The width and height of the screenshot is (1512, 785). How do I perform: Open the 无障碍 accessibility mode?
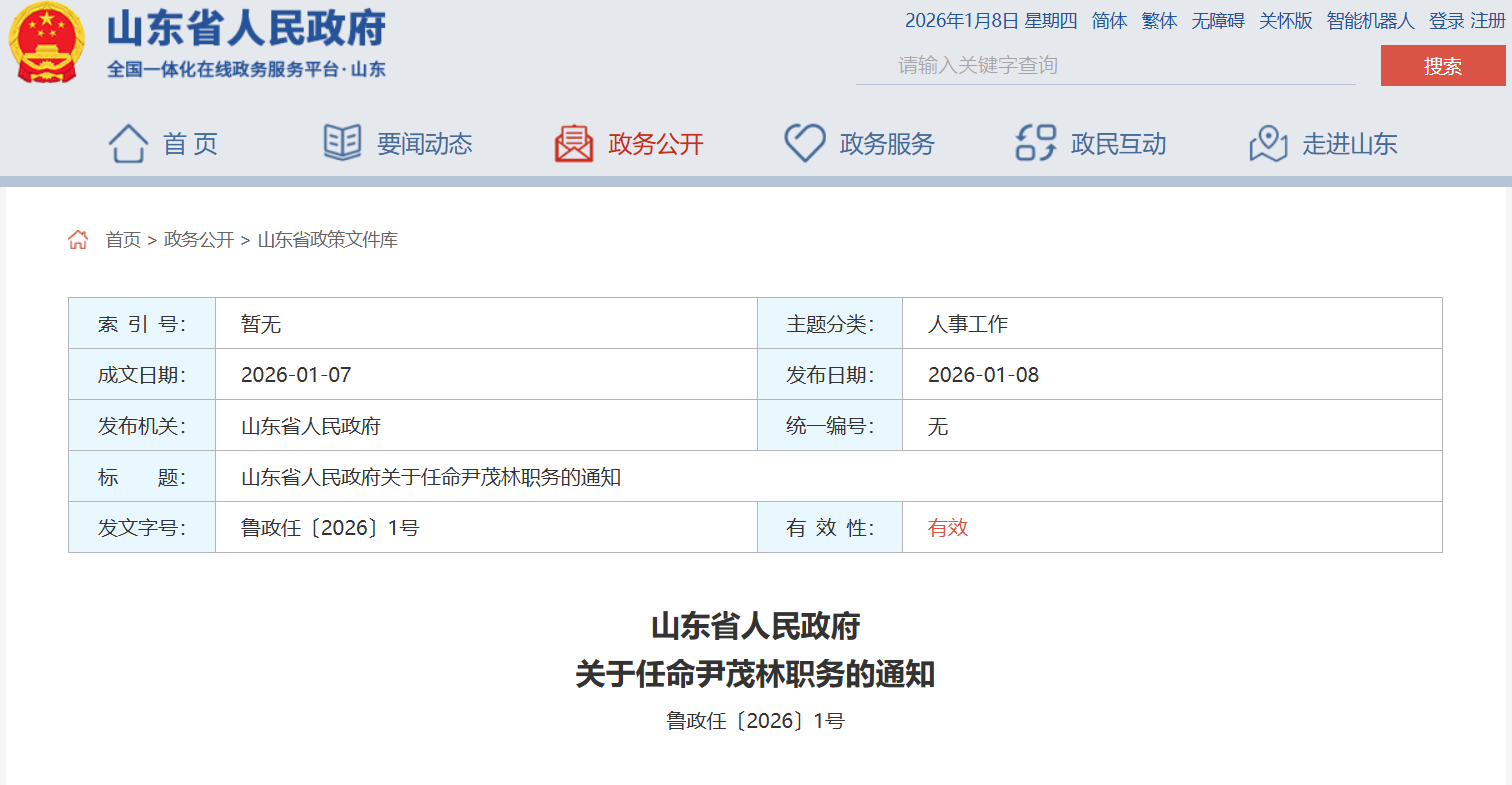[1217, 21]
